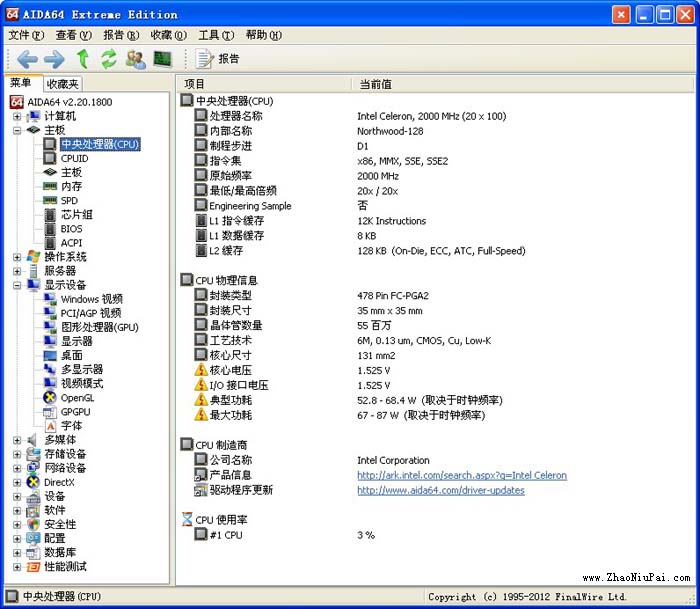Select ACPI in the tree
This screenshot has width=700, height=609.
point(71,243)
